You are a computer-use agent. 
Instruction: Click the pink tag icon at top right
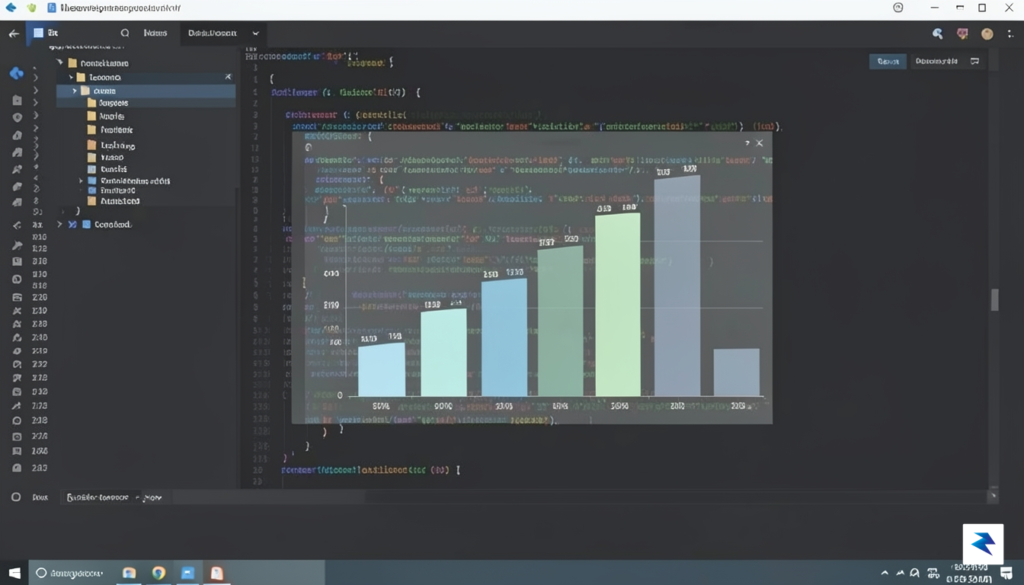962,33
